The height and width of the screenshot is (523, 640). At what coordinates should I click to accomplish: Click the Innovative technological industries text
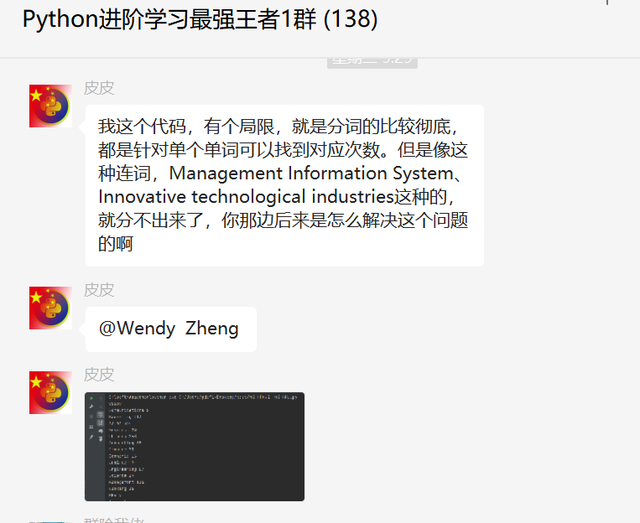point(246,197)
